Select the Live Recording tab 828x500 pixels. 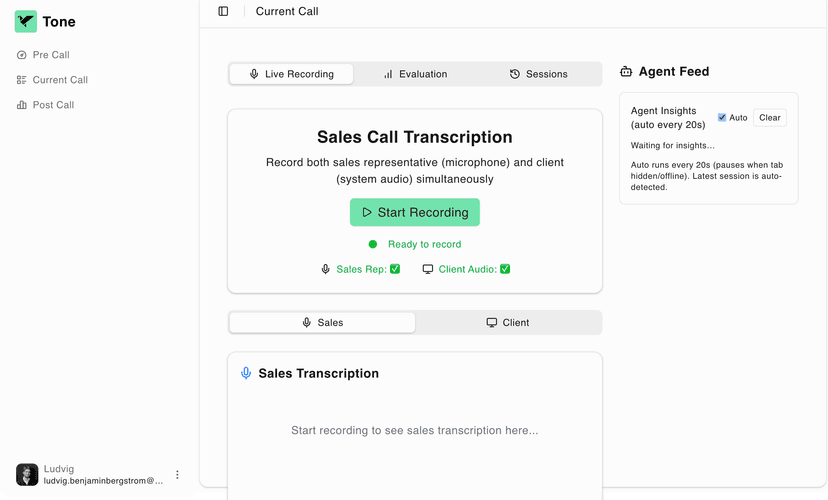coord(291,74)
